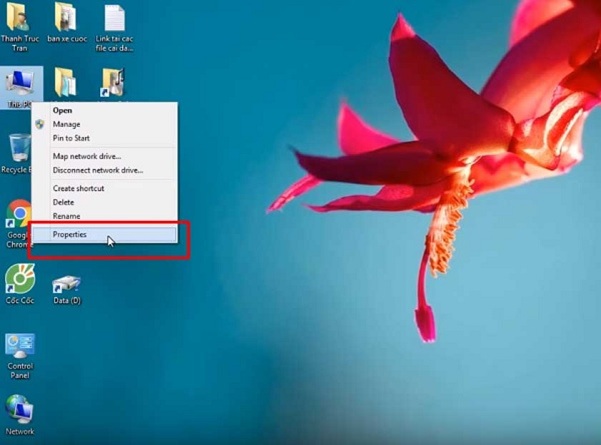Select the Google Chrome shortcut icon
The height and width of the screenshot is (445, 601).
click(x=17, y=224)
